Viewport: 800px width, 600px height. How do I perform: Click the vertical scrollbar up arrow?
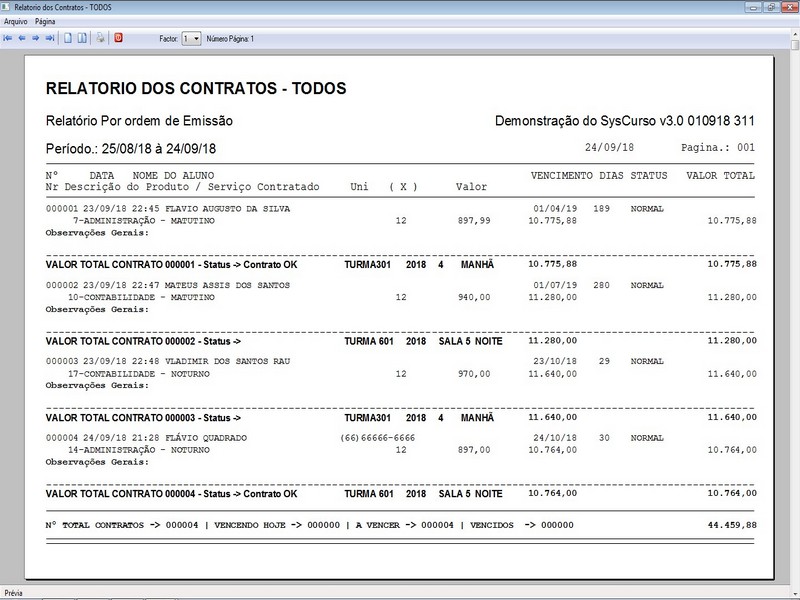pyautogui.click(x=795, y=35)
